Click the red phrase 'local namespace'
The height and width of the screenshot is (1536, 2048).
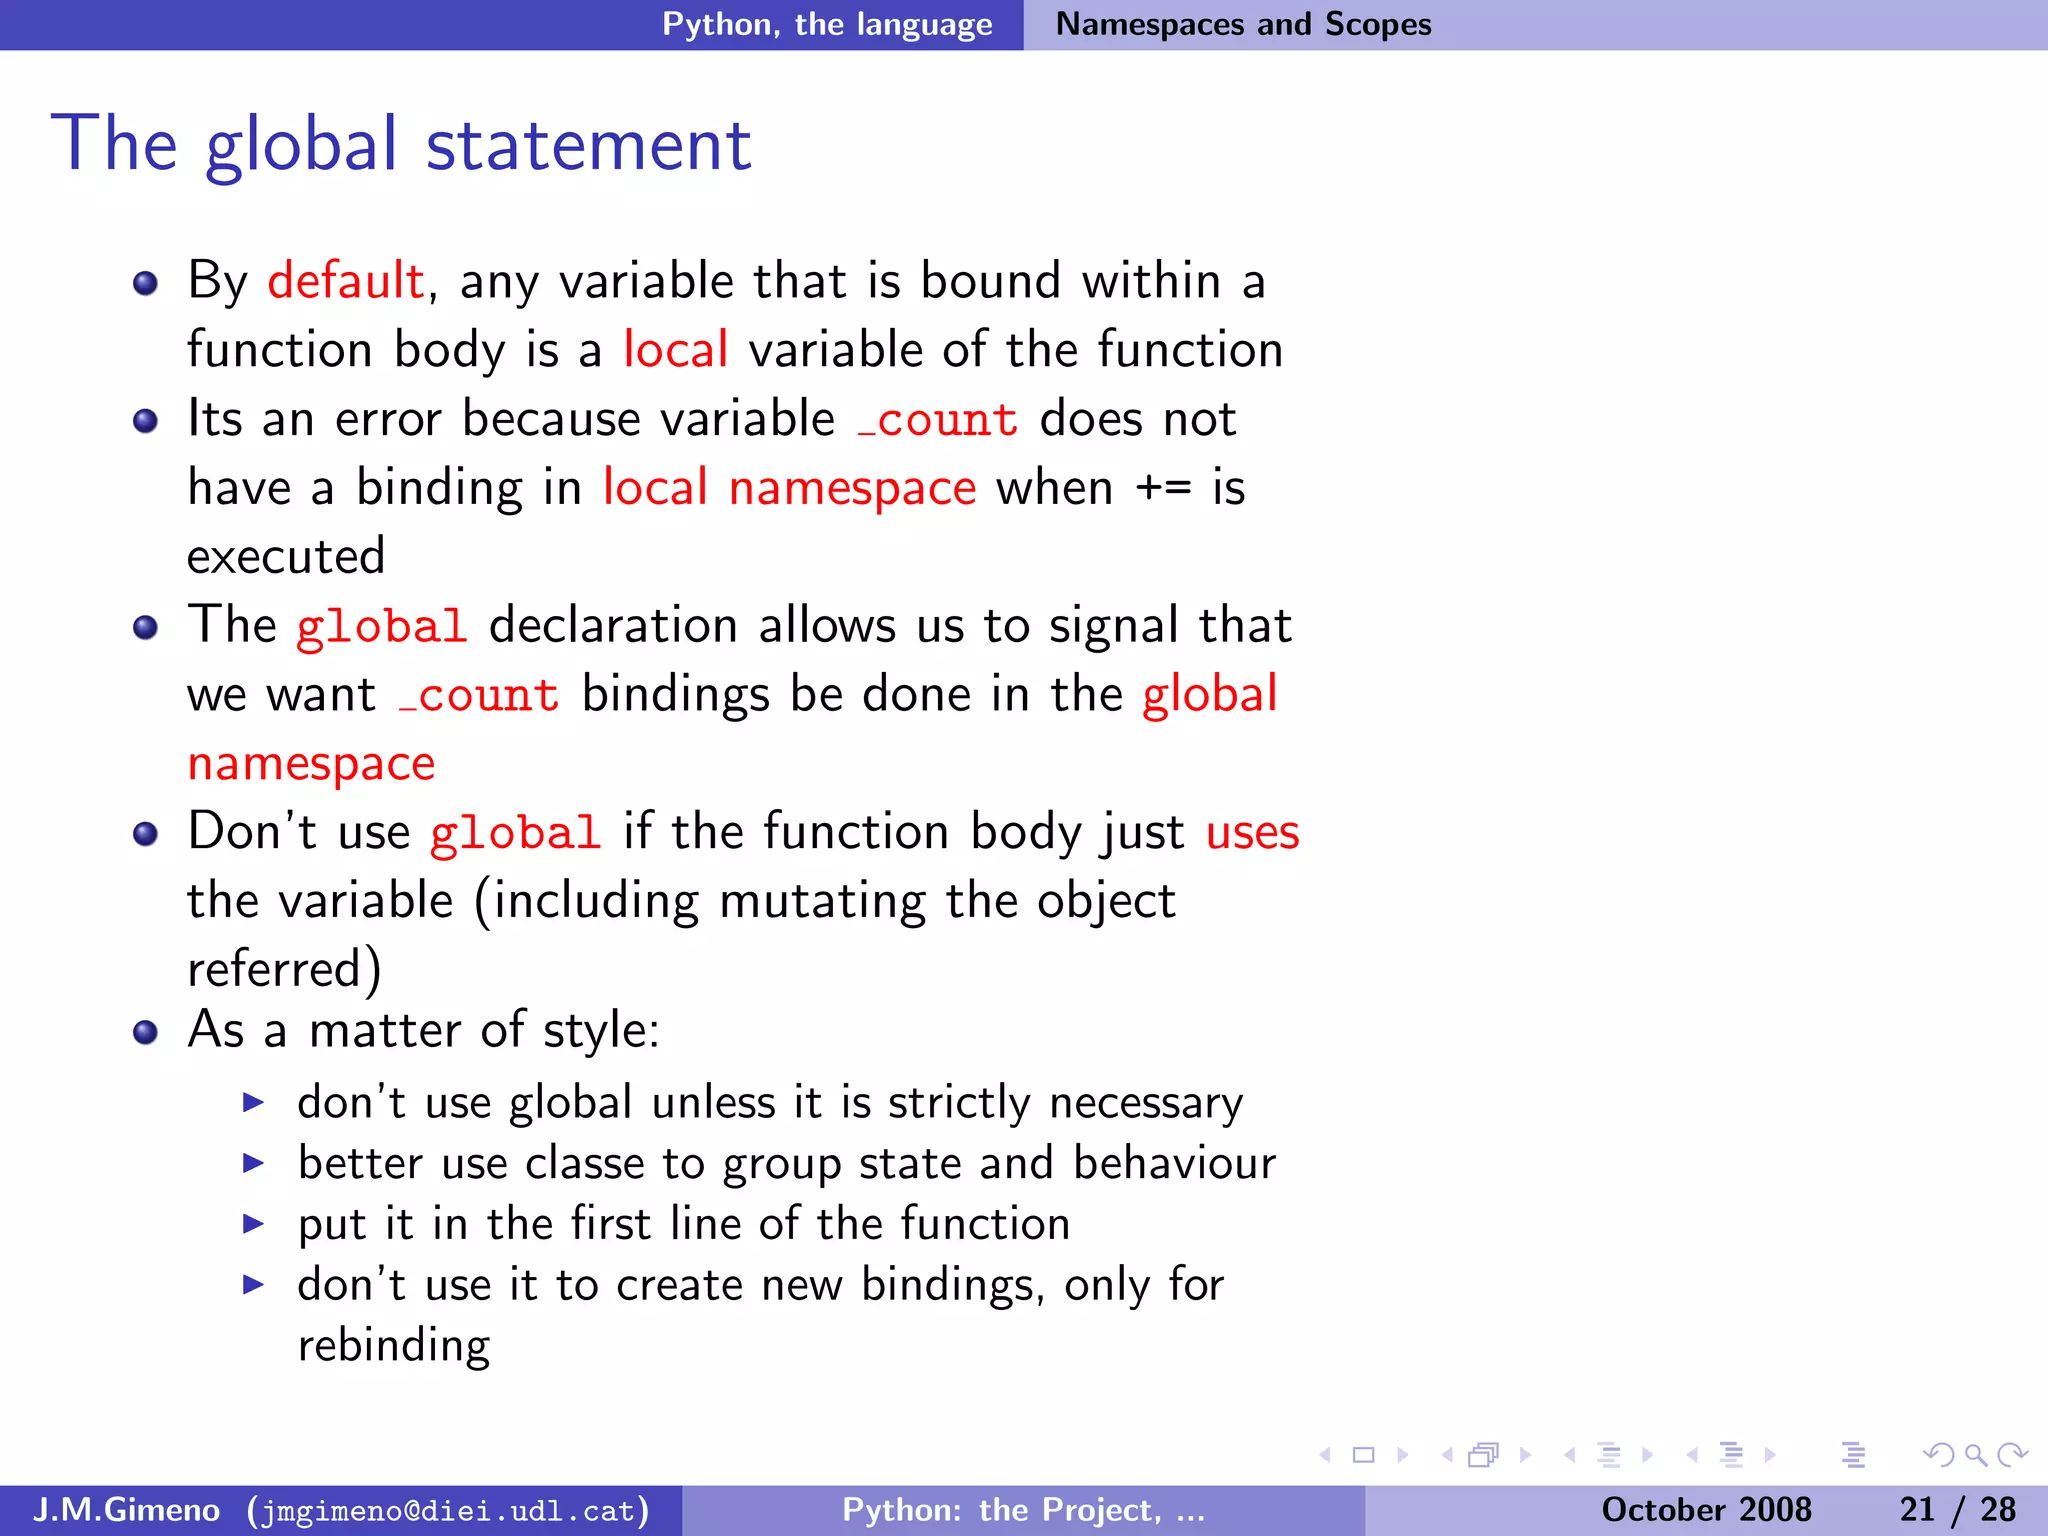click(789, 489)
